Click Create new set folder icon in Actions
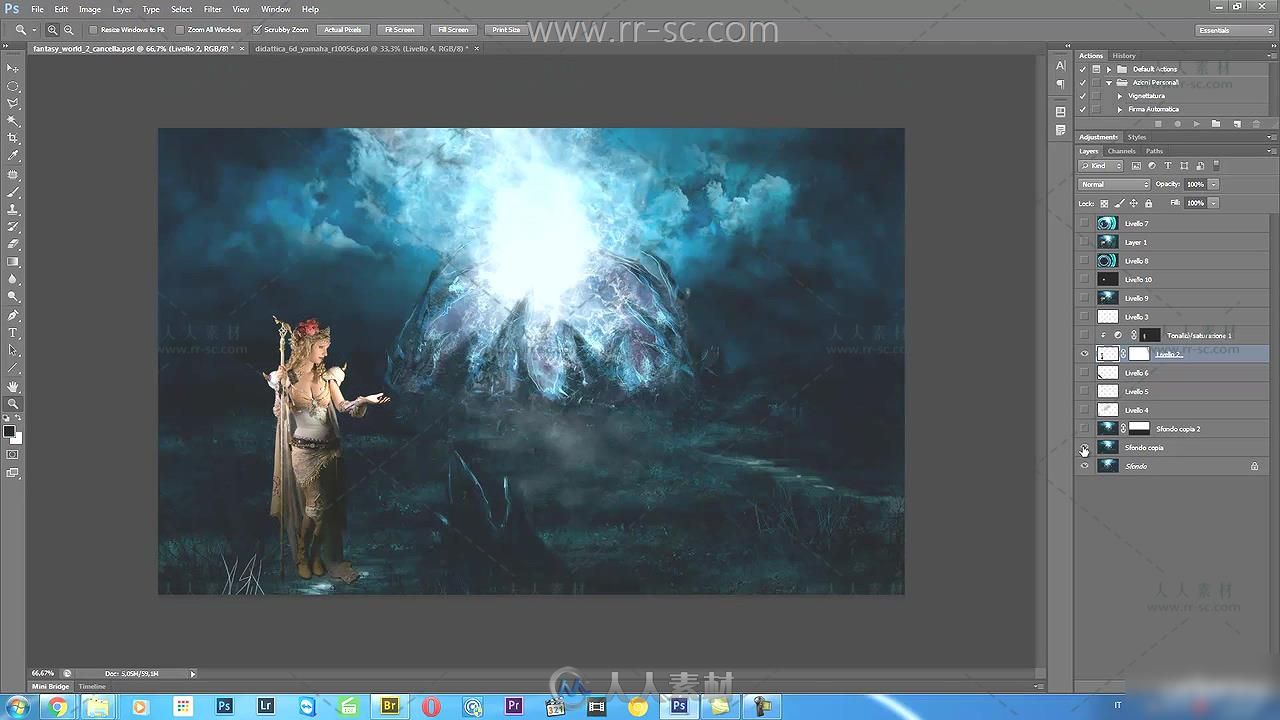 tap(1216, 124)
